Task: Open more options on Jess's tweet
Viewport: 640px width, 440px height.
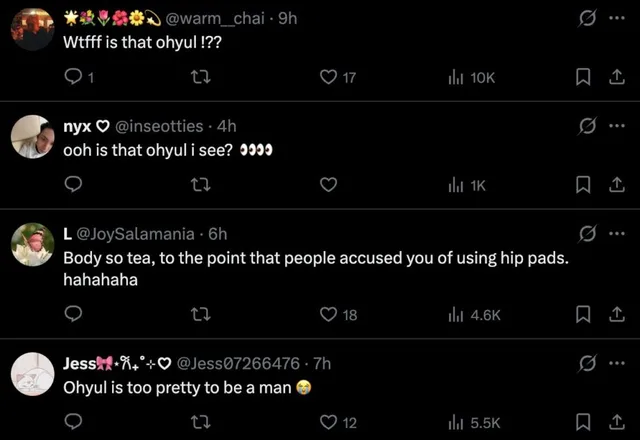Action: [617, 363]
